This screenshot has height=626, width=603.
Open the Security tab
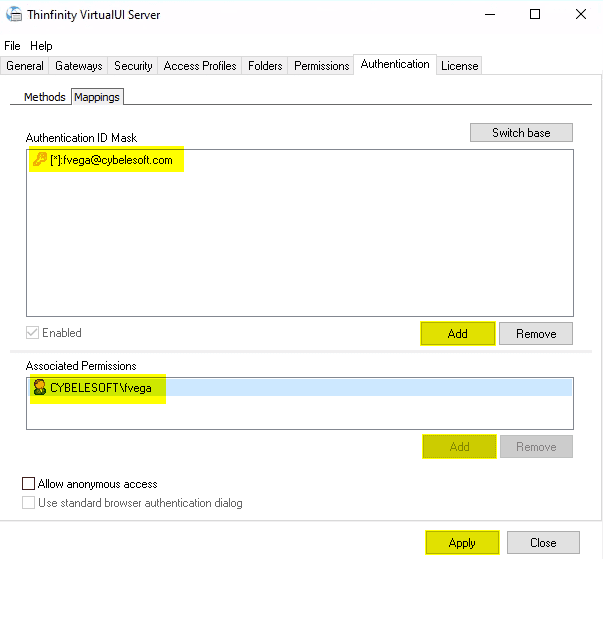[x=133, y=66]
